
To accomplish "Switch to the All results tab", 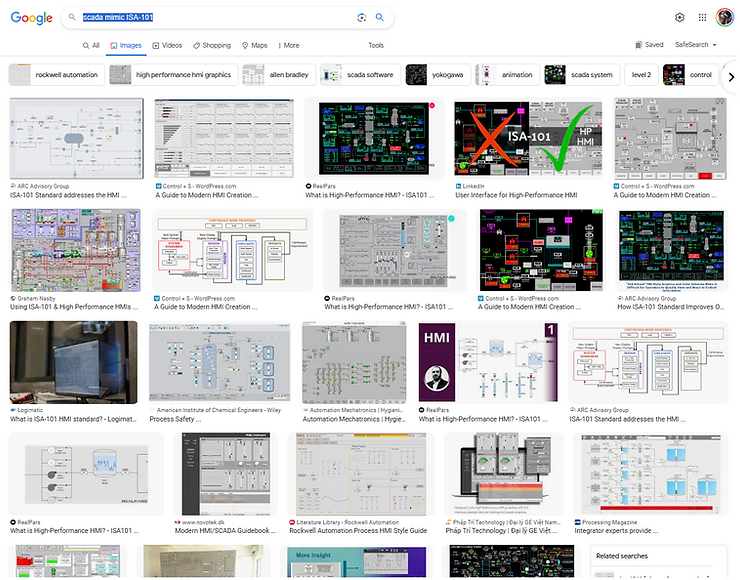I will click(x=91, y=45).
